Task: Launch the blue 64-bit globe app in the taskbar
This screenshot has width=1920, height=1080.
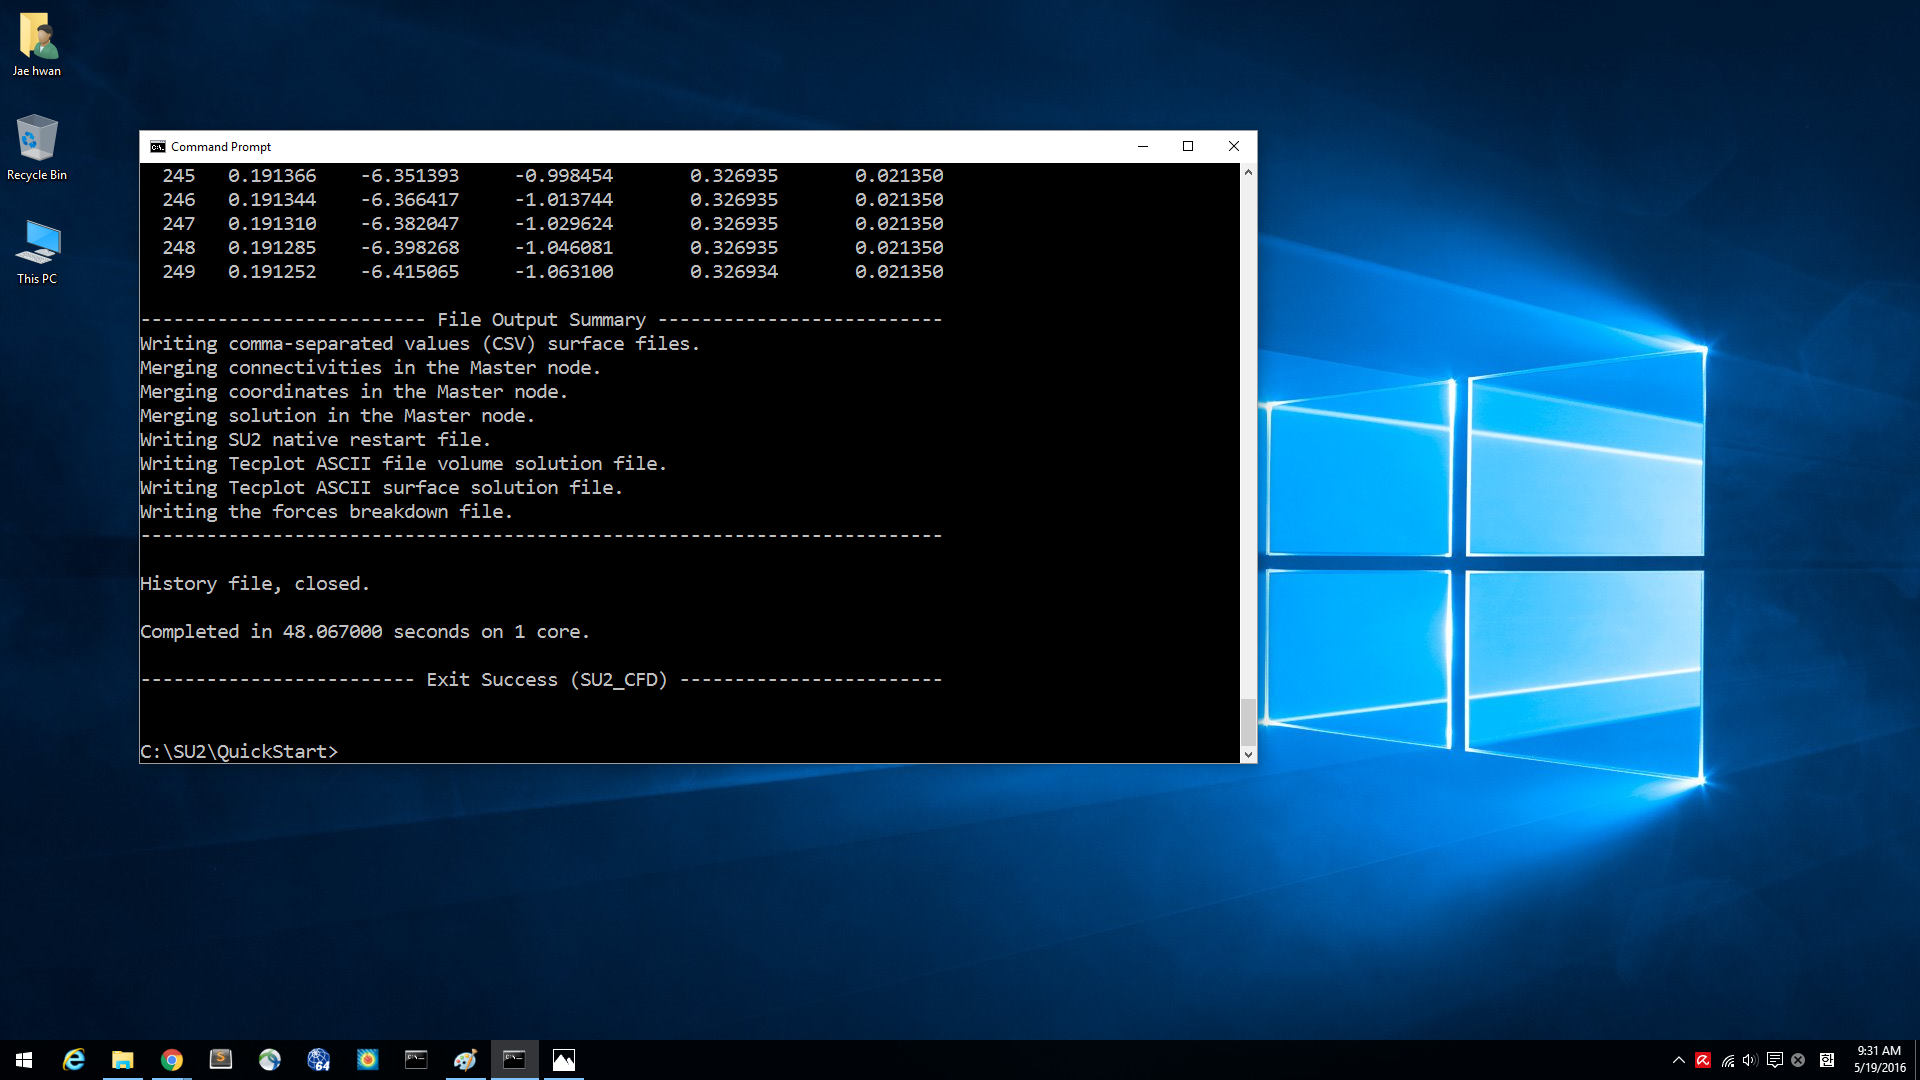Action: [318, 1060]
